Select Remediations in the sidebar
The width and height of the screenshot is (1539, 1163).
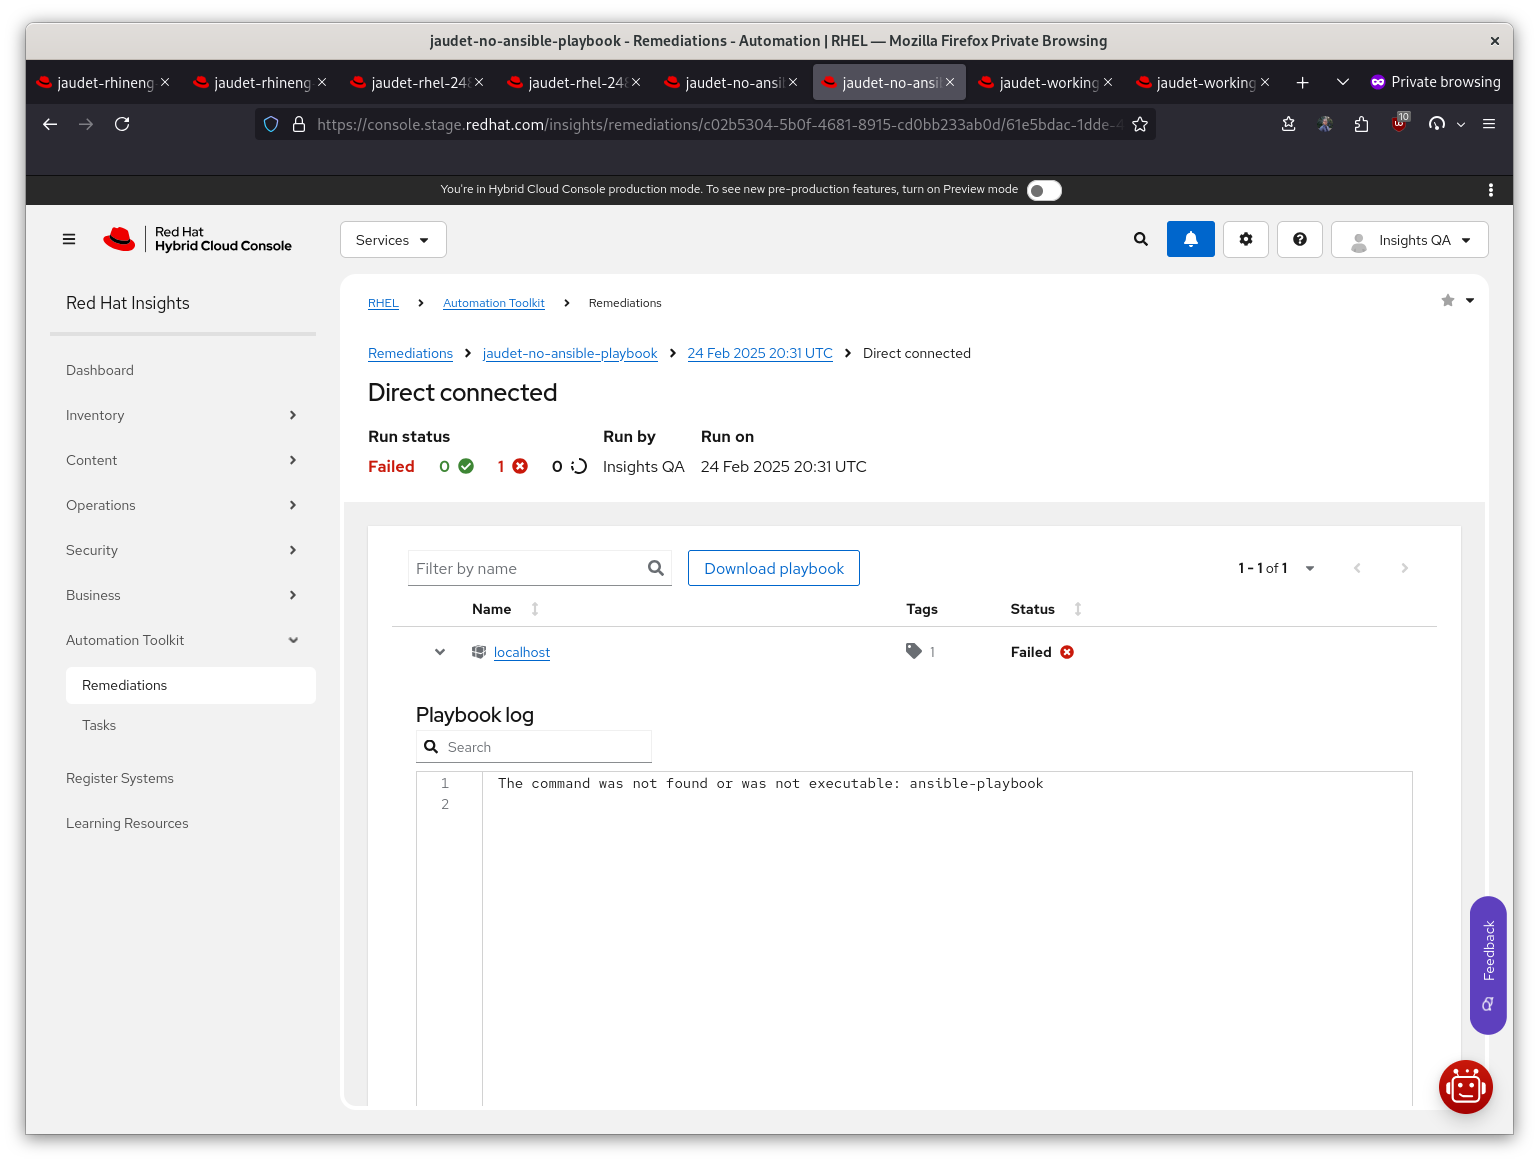point(191,685)
